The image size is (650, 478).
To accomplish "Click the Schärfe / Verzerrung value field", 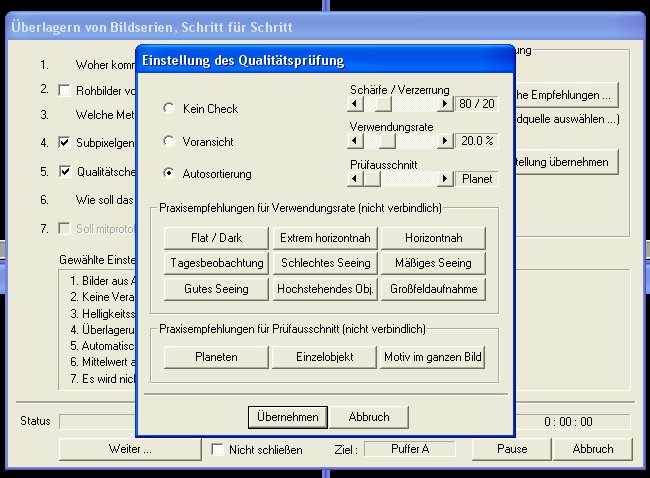I will click(476, 104).
